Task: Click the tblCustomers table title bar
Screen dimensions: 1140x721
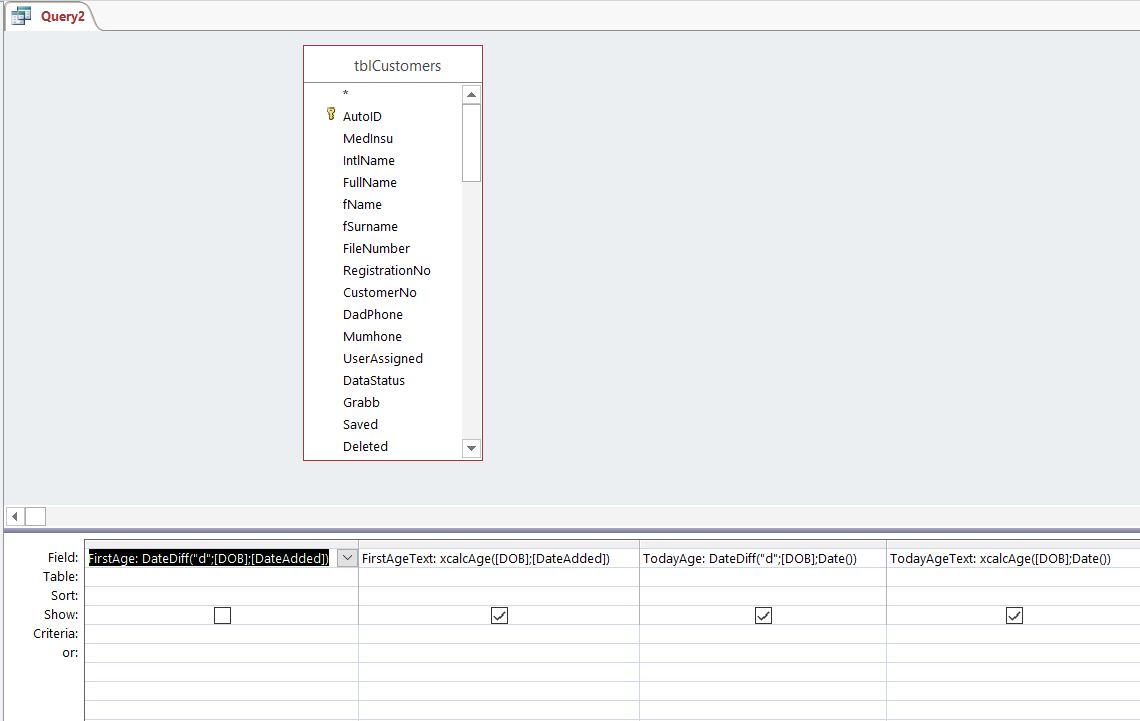Action: tap(393, 65)
